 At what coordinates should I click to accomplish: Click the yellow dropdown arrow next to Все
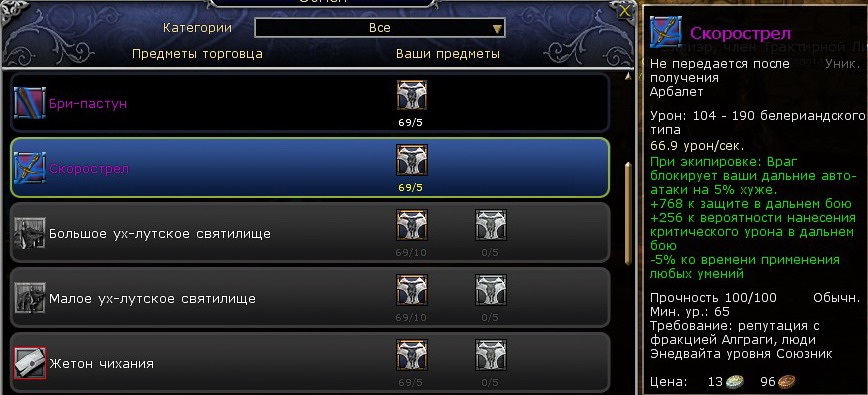(497, 29)
